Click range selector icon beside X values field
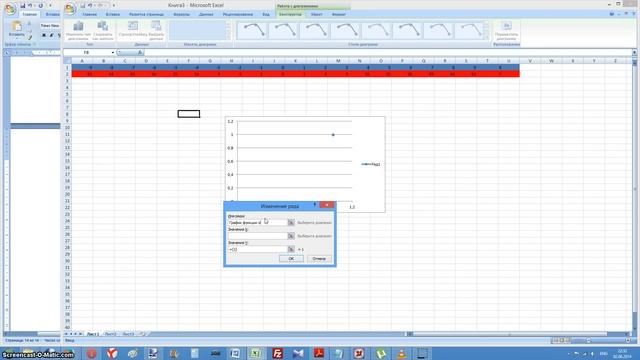Viewport: 640px width, 360px height. coord(291,236)
